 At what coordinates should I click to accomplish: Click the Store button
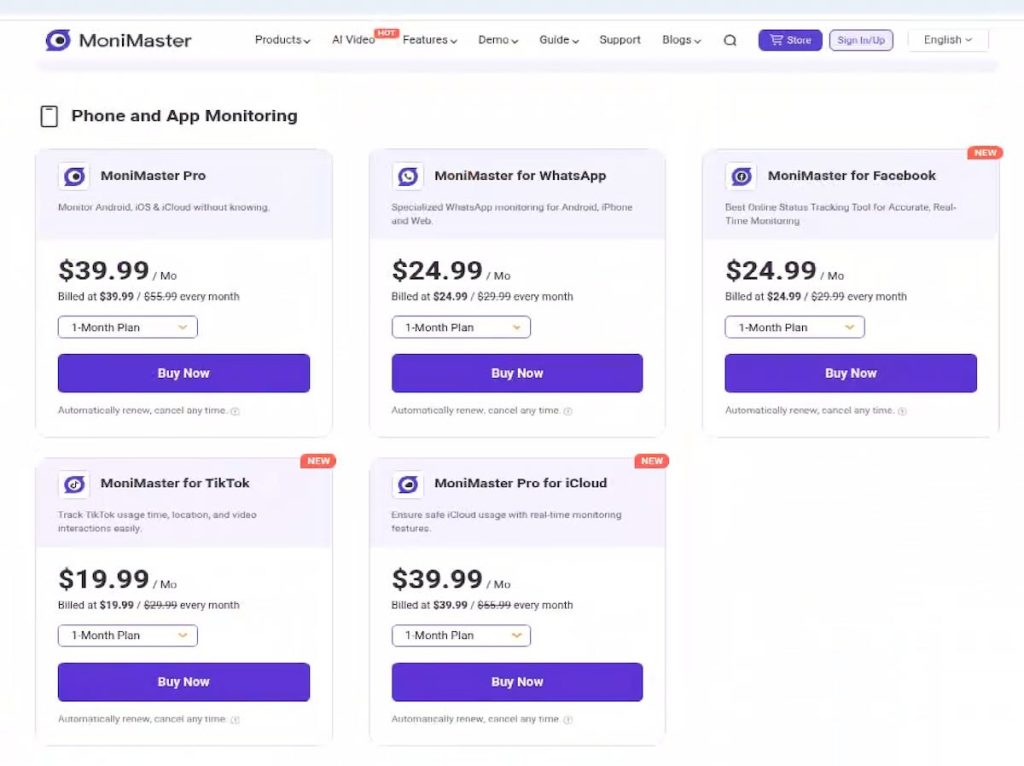790,40
